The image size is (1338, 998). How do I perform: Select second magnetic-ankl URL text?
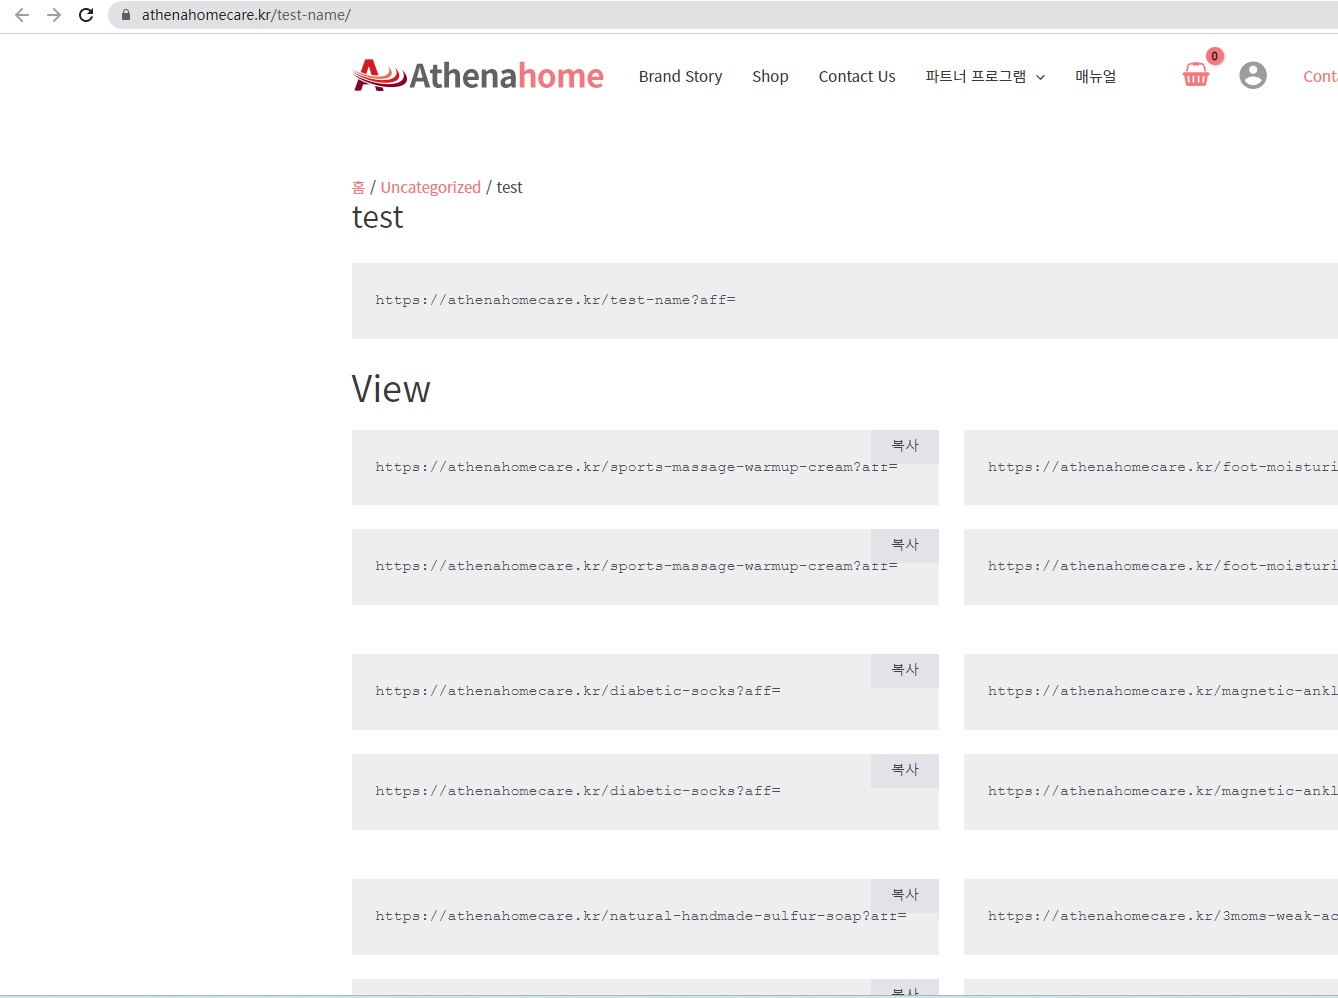coord(1162,791)
